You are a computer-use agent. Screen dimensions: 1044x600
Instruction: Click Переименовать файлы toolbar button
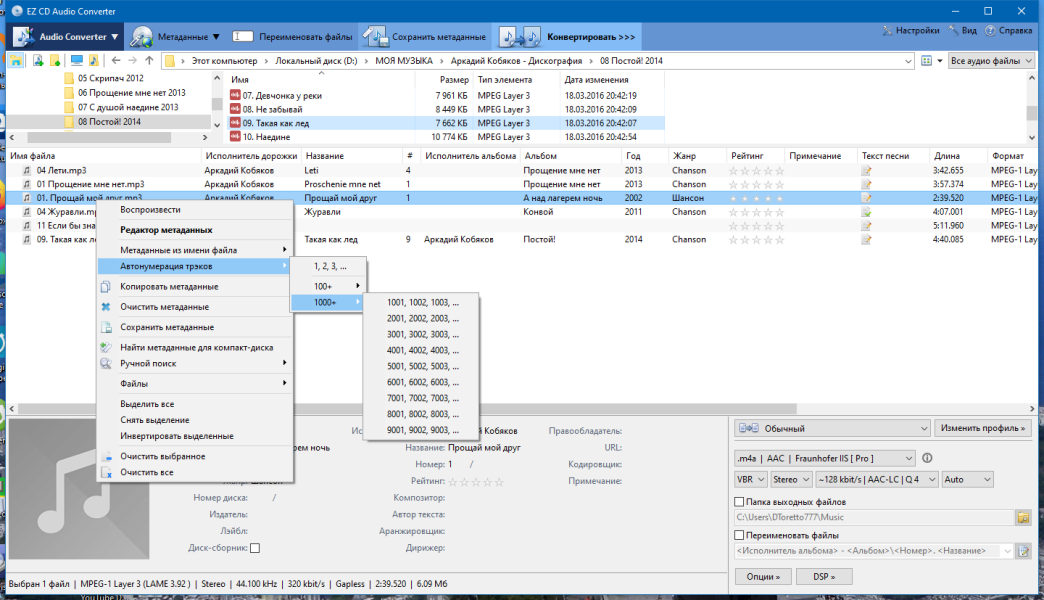tap(293, 37)
